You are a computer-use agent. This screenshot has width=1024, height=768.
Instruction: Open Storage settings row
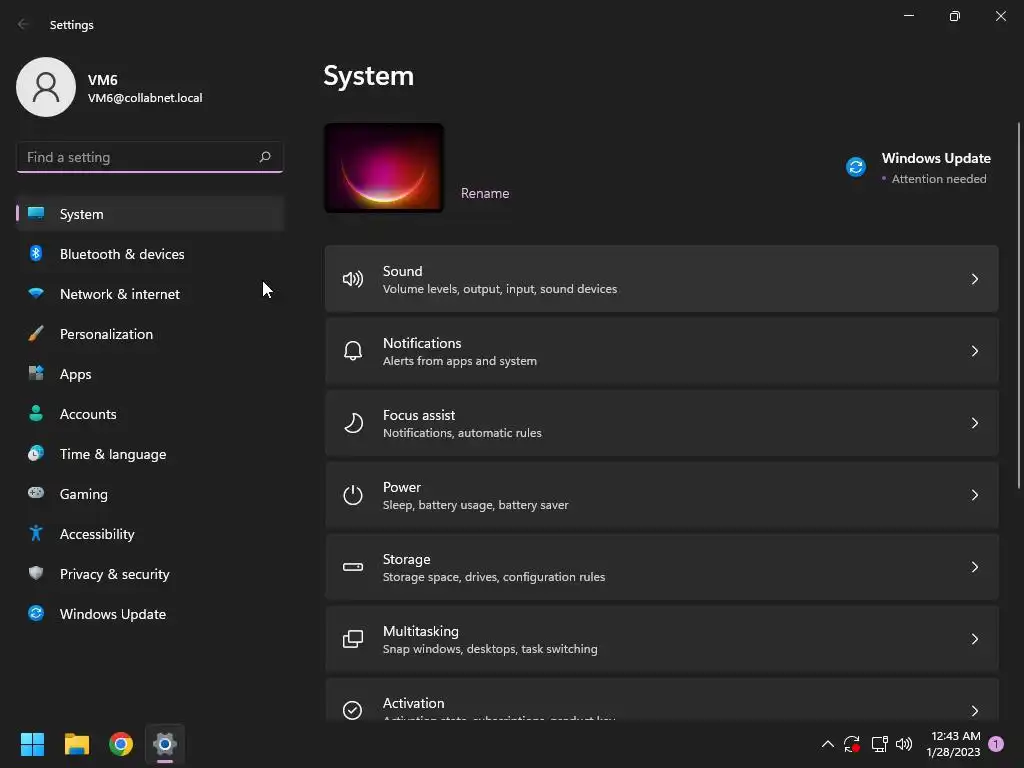pos(661,567)
